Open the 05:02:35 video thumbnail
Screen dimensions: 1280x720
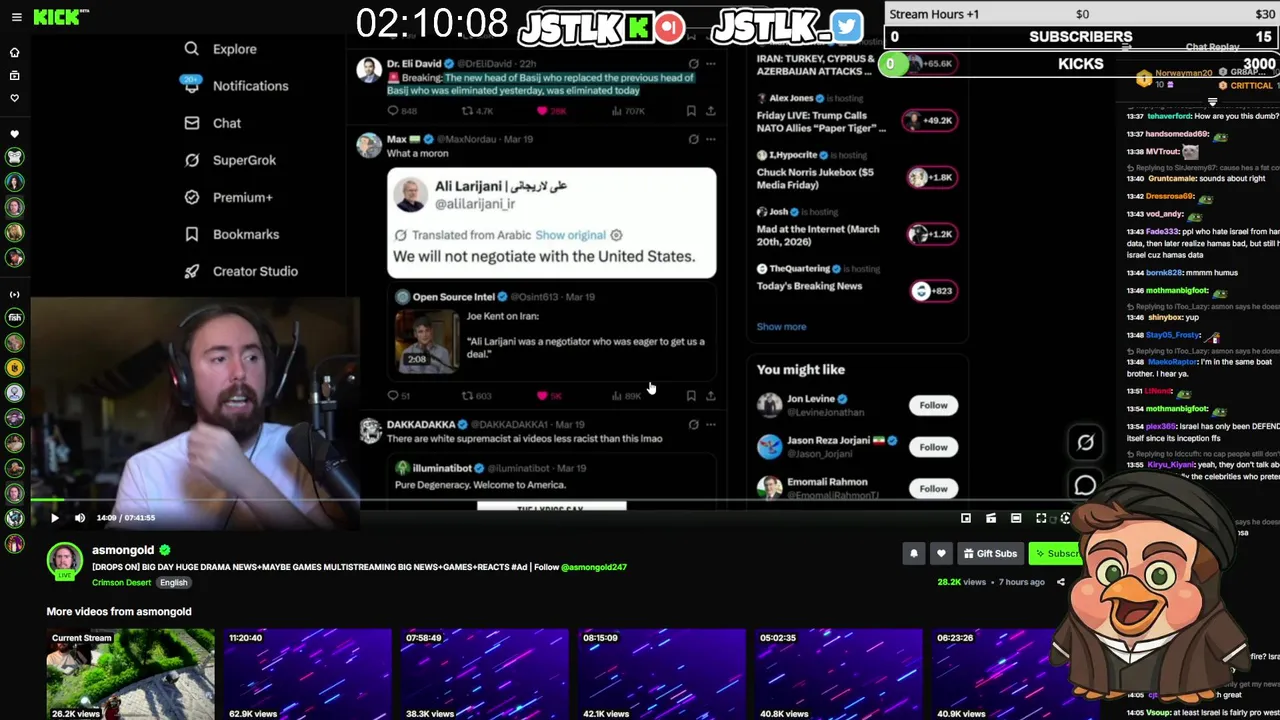(838, 673)
